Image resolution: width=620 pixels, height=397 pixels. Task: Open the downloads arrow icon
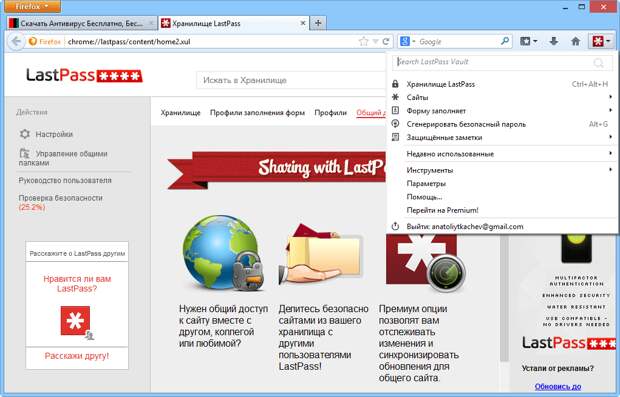(x=554, y=41)
